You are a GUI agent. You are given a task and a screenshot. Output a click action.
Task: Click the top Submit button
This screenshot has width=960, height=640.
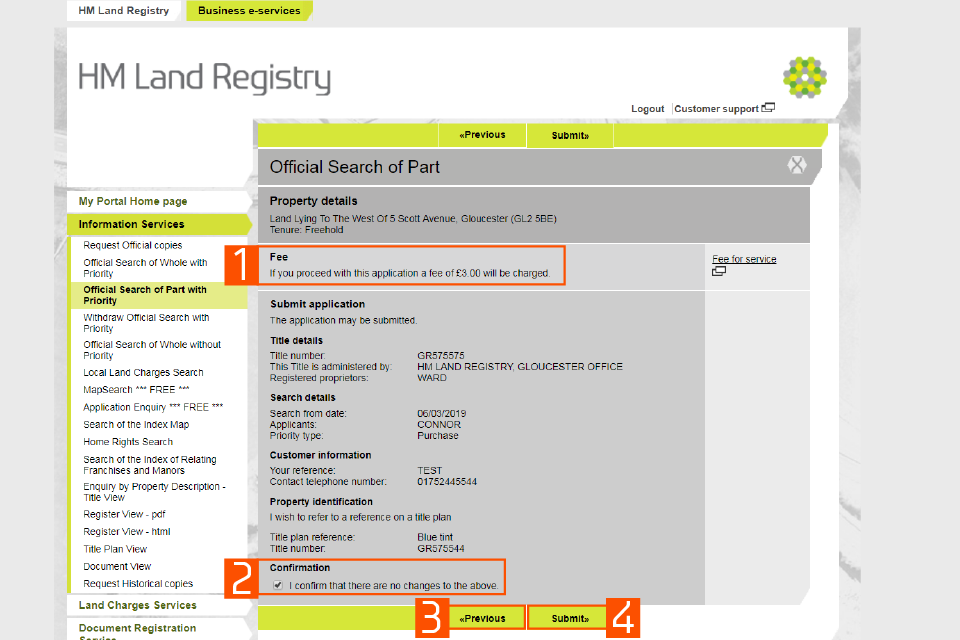click(569, 135)
